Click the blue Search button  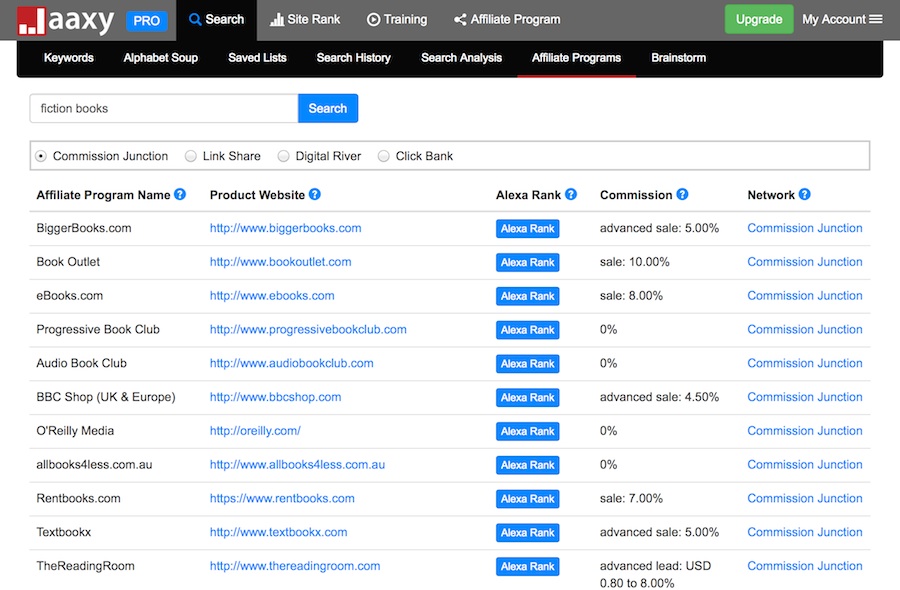tap(328, 108)
